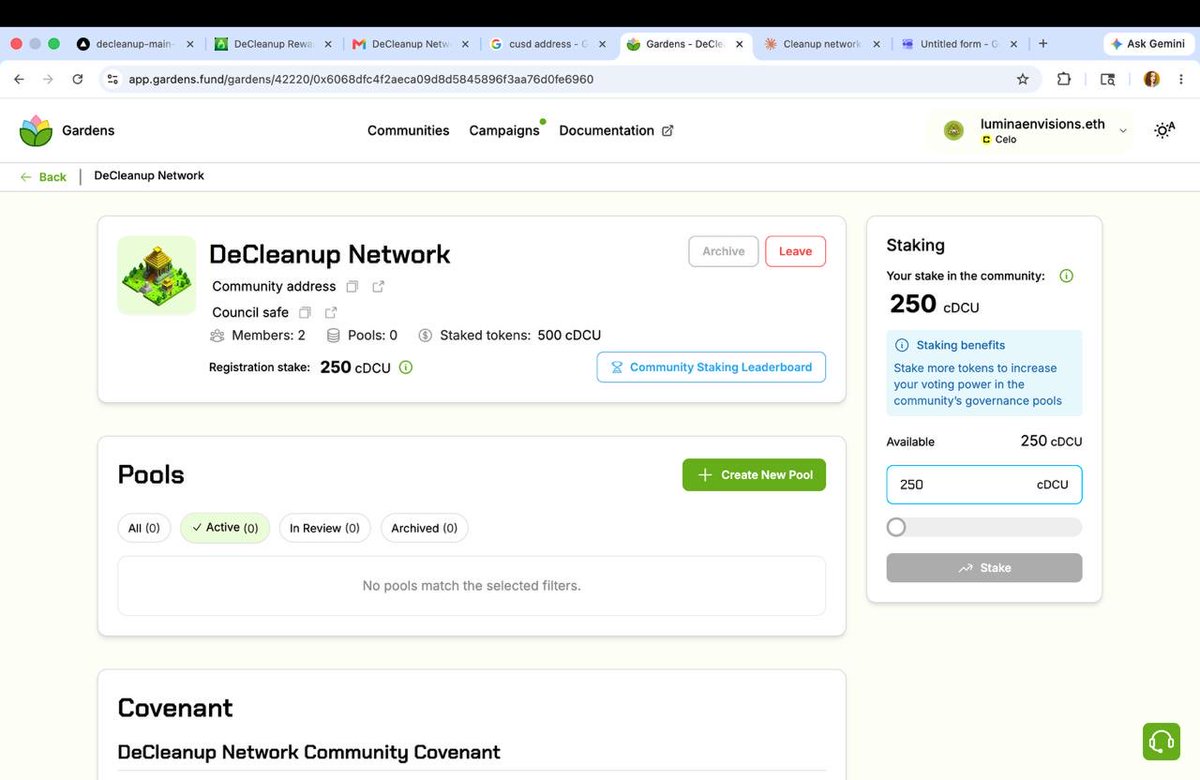Open the Communities menu
This screenshot has width=1200, height=780.
408,131
